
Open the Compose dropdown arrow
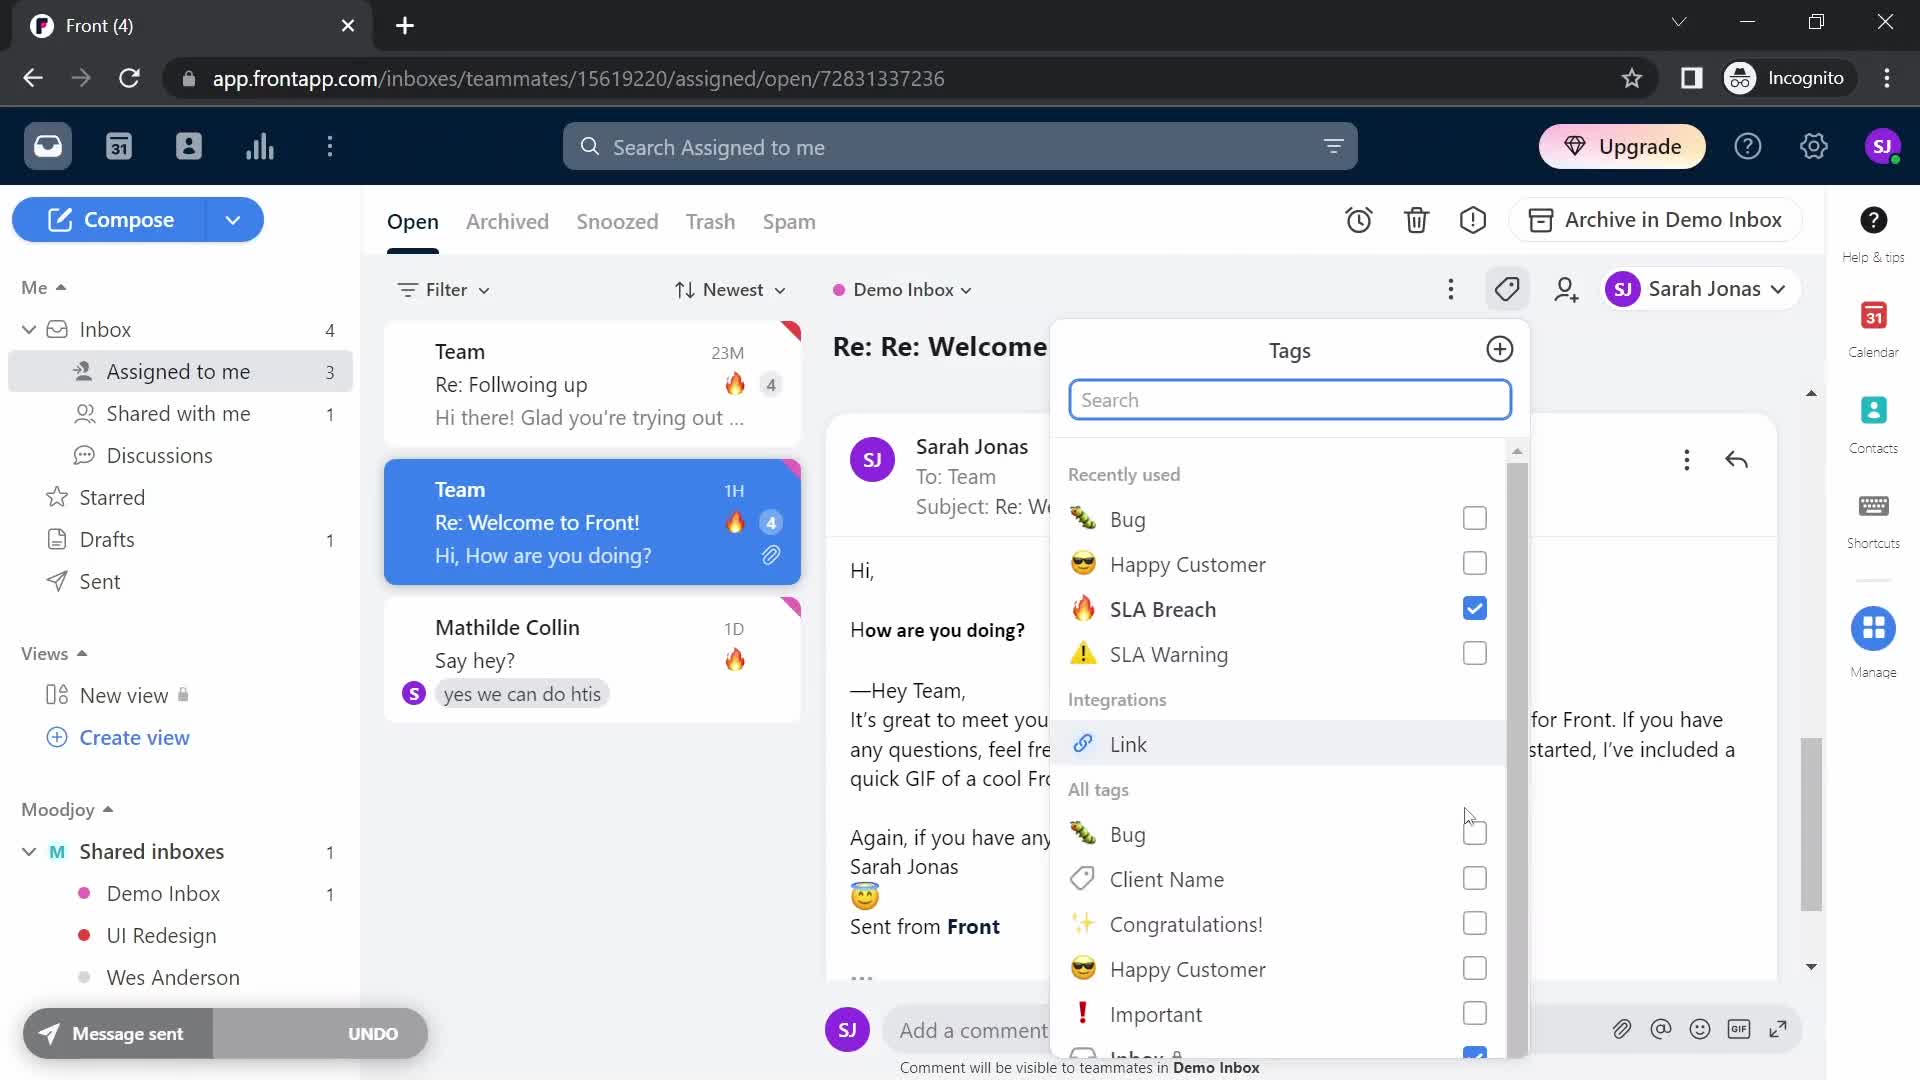(x=233, y=220)
